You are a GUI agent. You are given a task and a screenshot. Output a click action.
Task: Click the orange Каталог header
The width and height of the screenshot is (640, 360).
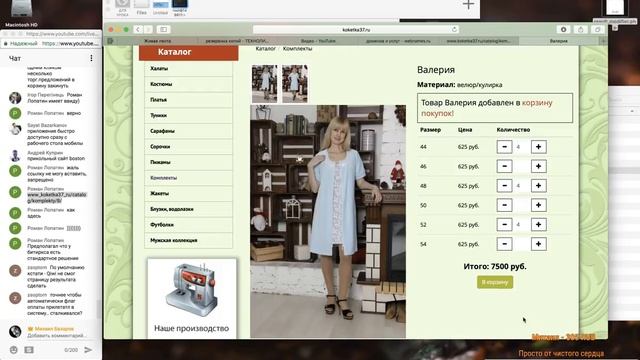click(189, 53)
